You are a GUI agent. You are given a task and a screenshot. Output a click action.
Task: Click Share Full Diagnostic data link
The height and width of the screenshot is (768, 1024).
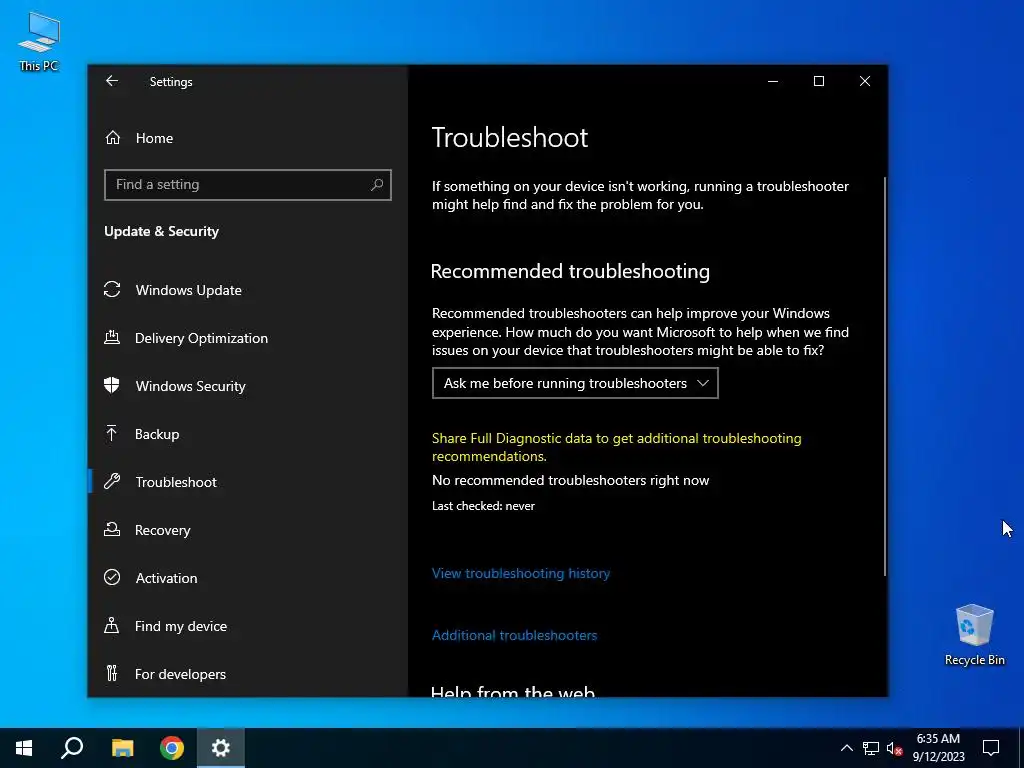pos(616,447)
